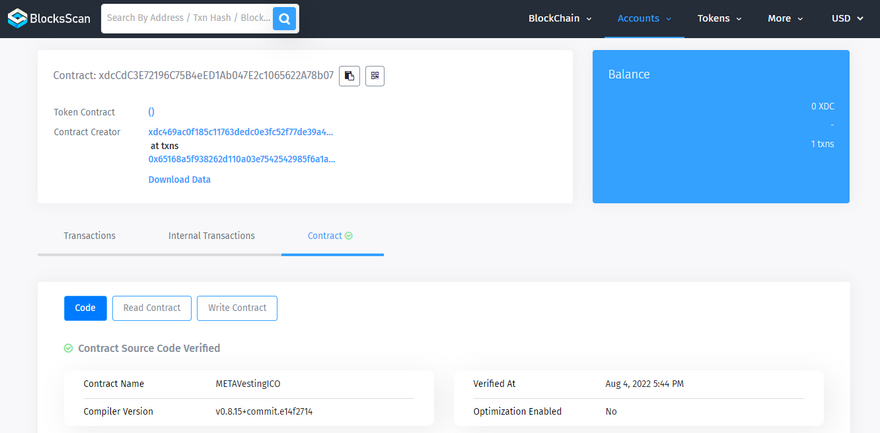
Task: Expand the Tokens menu
Action: pyautogui.click(x=720, y=18)
